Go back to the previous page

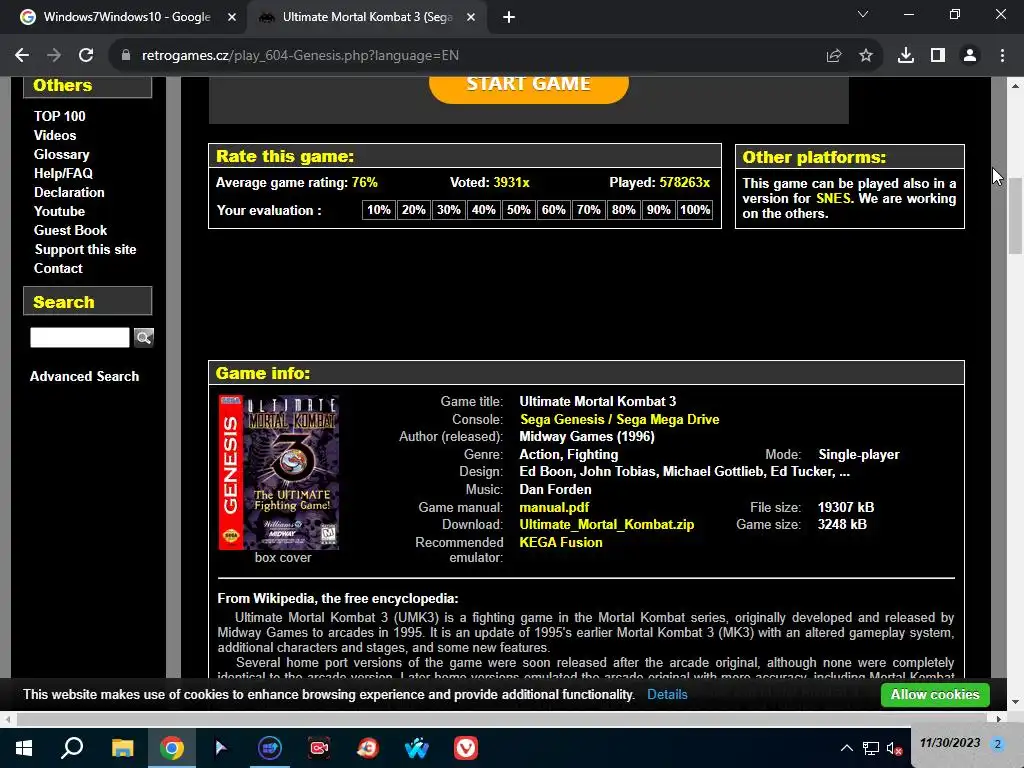[x=22, y=56]
